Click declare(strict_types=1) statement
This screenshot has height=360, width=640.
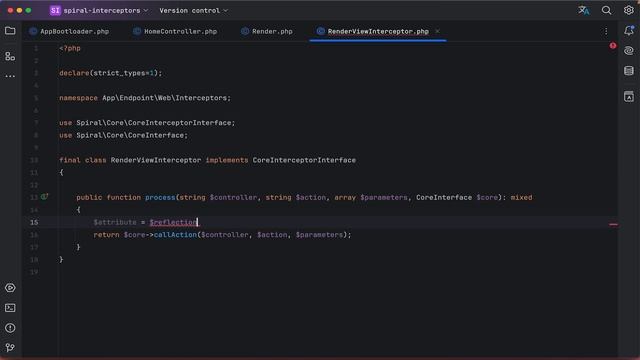[111, 73]
